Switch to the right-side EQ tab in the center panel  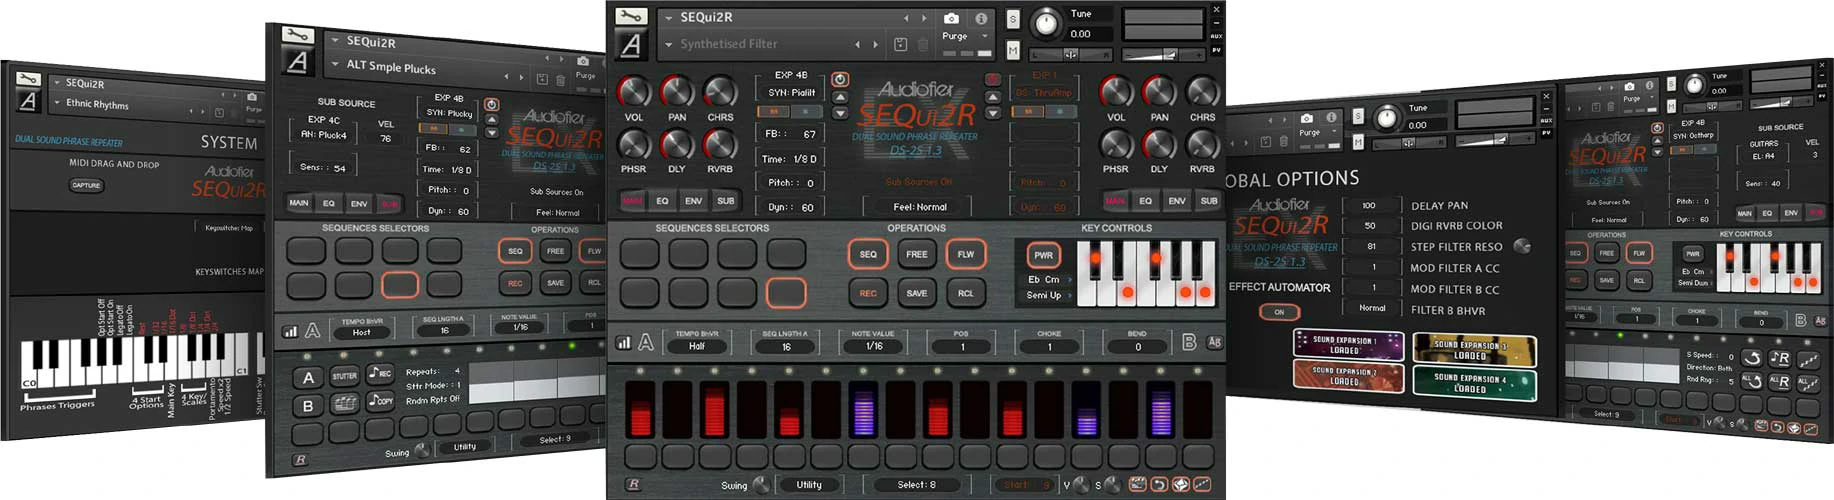coord(1146,201)
